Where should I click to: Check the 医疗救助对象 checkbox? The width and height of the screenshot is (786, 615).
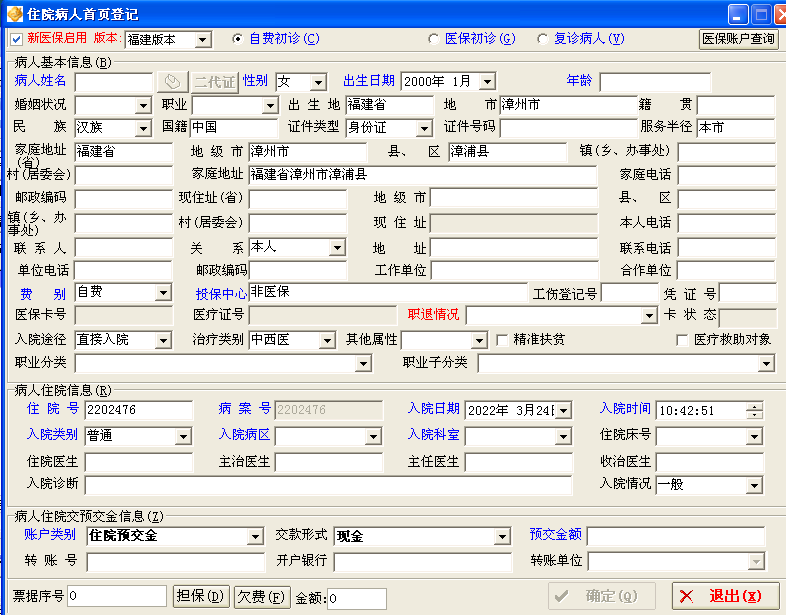(682, 340)
